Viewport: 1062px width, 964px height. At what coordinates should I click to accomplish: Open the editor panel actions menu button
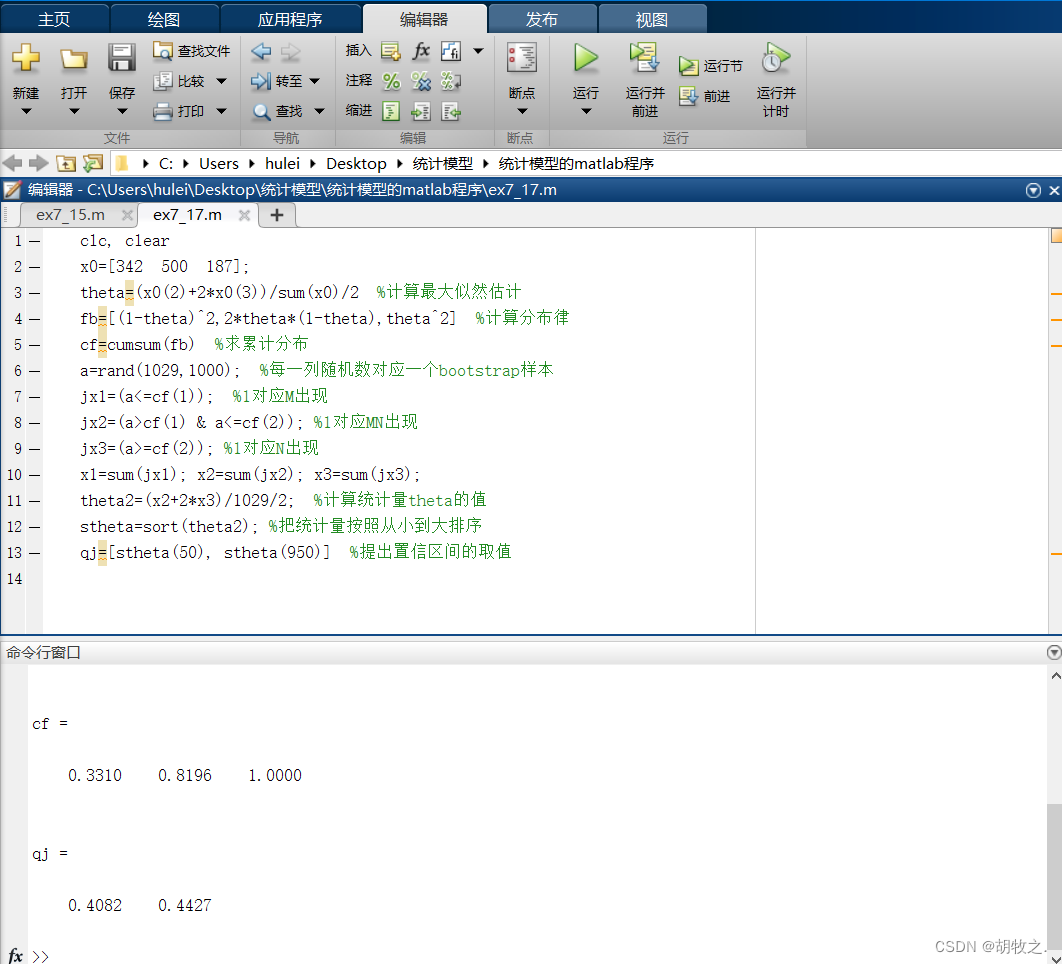click(1033, 190)
